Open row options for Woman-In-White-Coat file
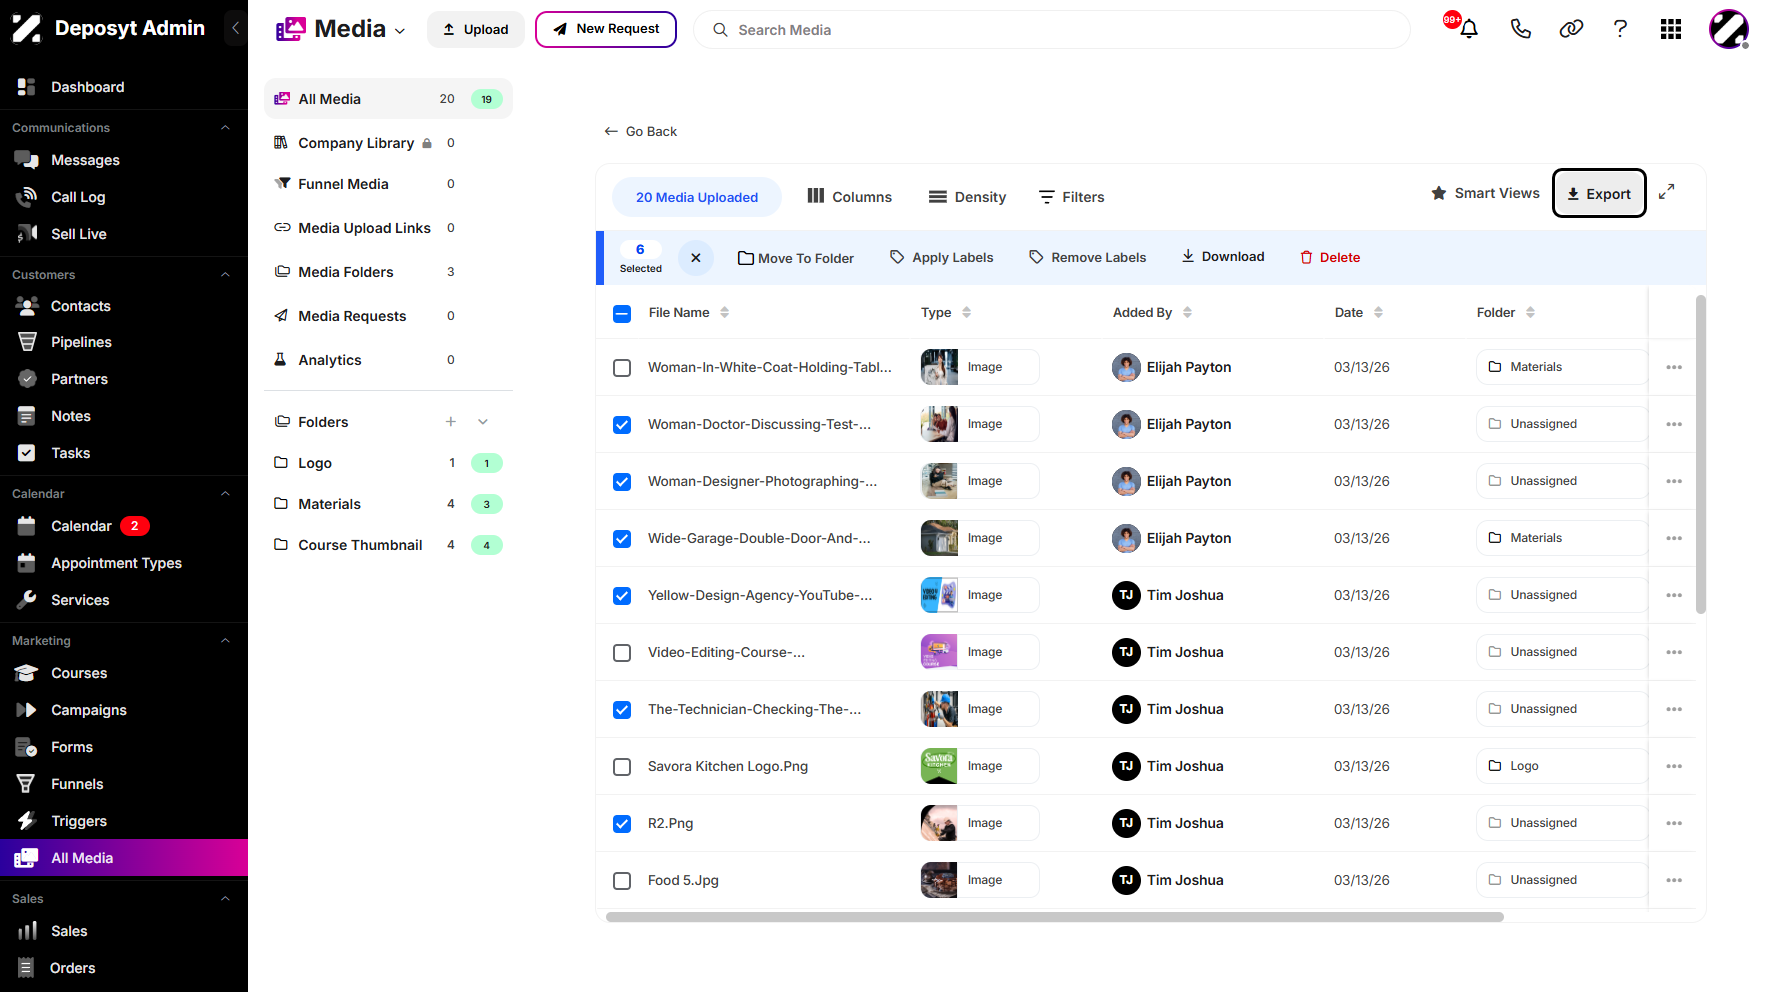Viewport: 1773px width, 992px height. [1674, 367]
